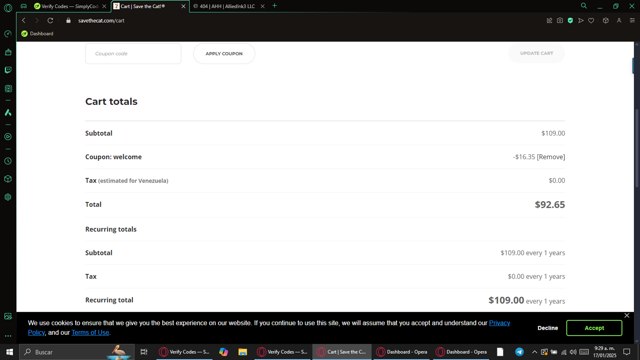Image resolution: width=640 pixels, height=360 pixels.
Task: Open a new browser tab
Action: point(275,6)
